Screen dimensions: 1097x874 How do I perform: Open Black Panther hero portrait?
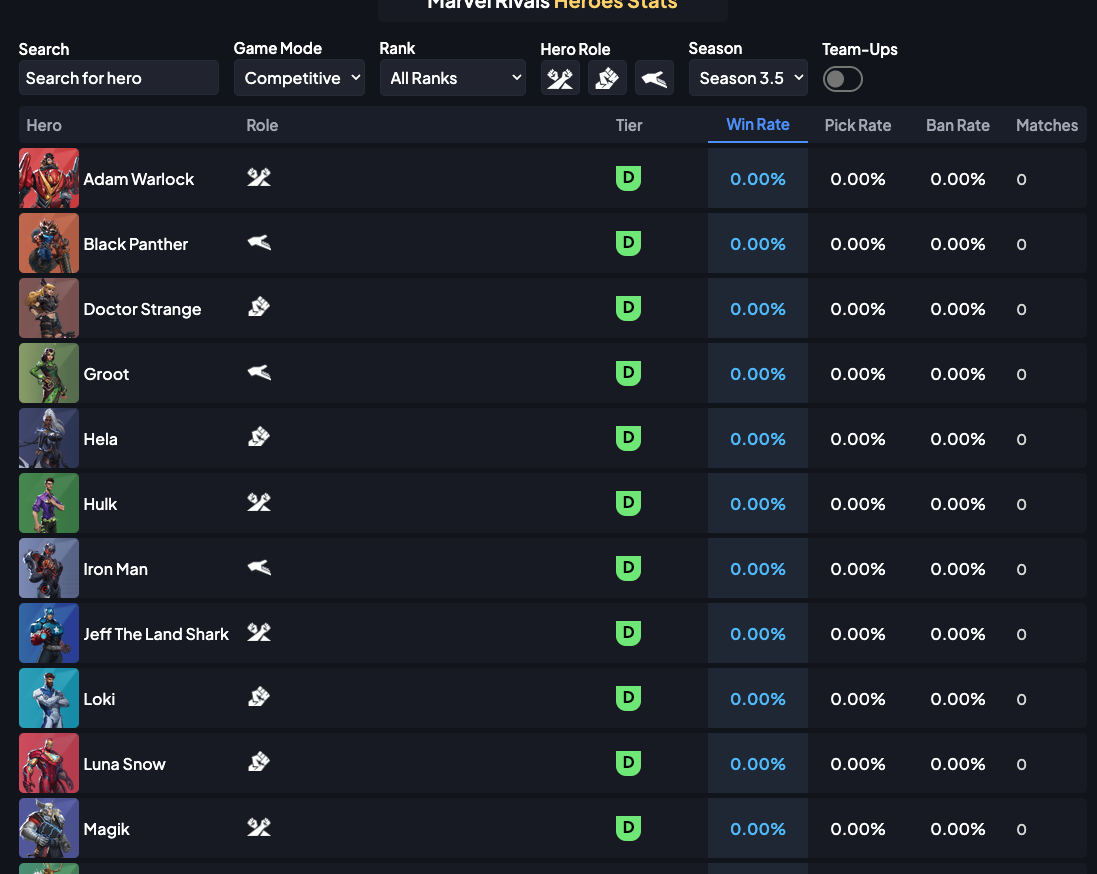point(49,244)
